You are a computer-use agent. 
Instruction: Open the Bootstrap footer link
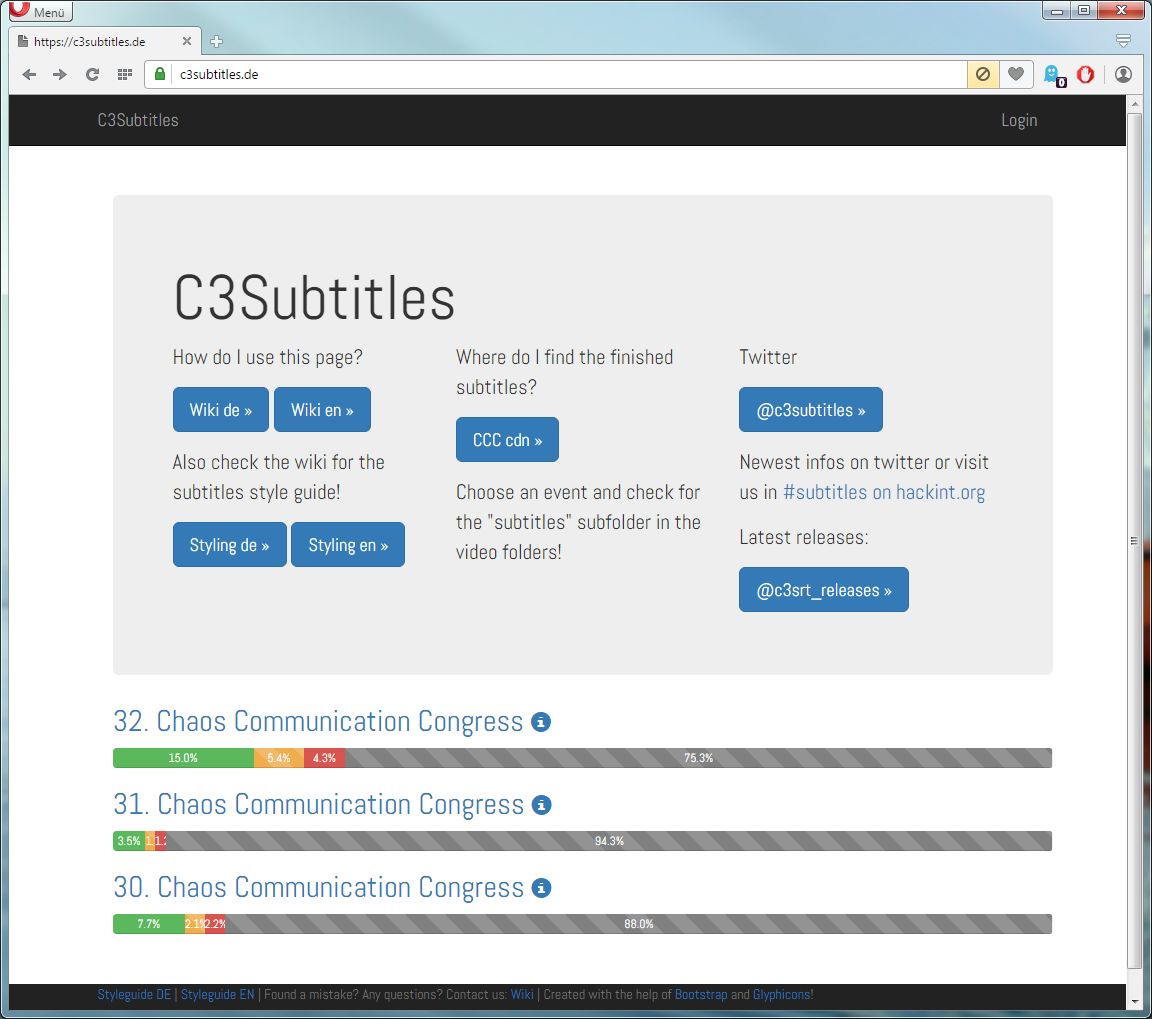(x=701, y=994)
